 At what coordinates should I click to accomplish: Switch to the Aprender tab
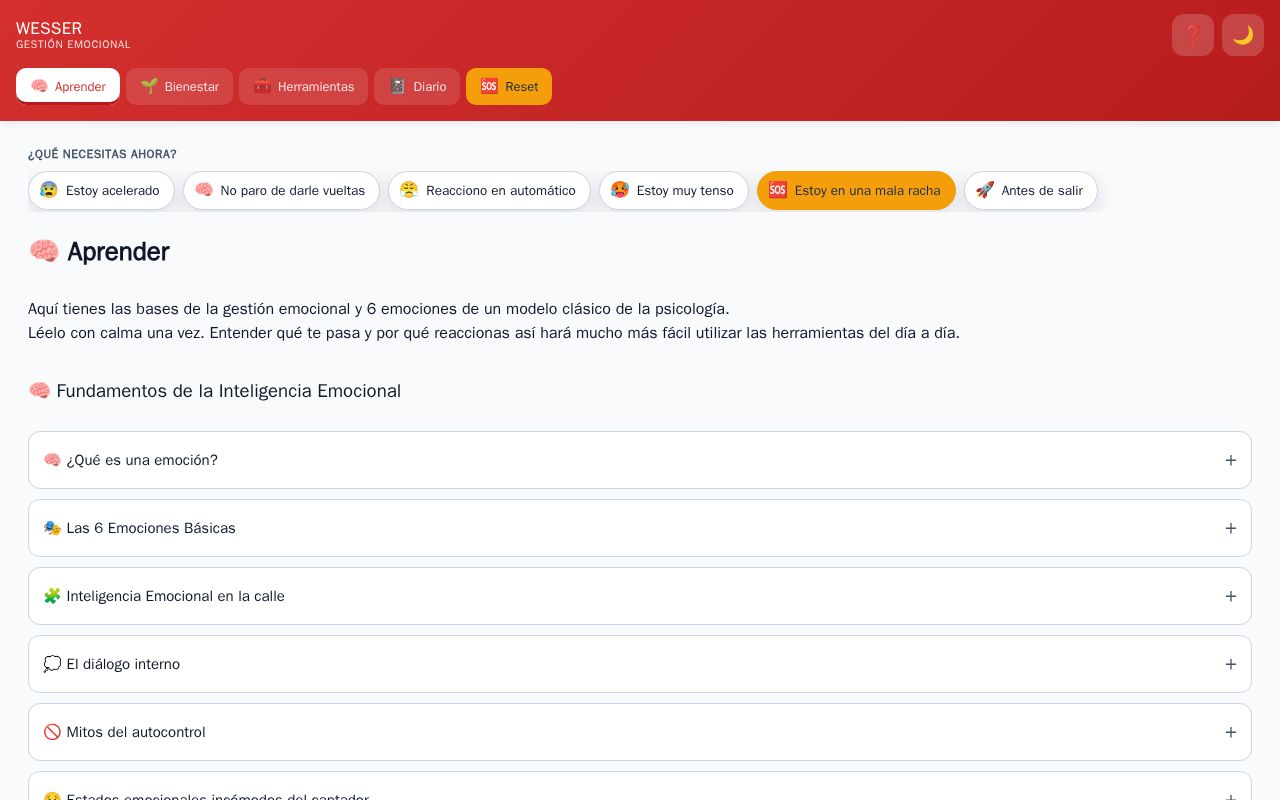point(68,86)
